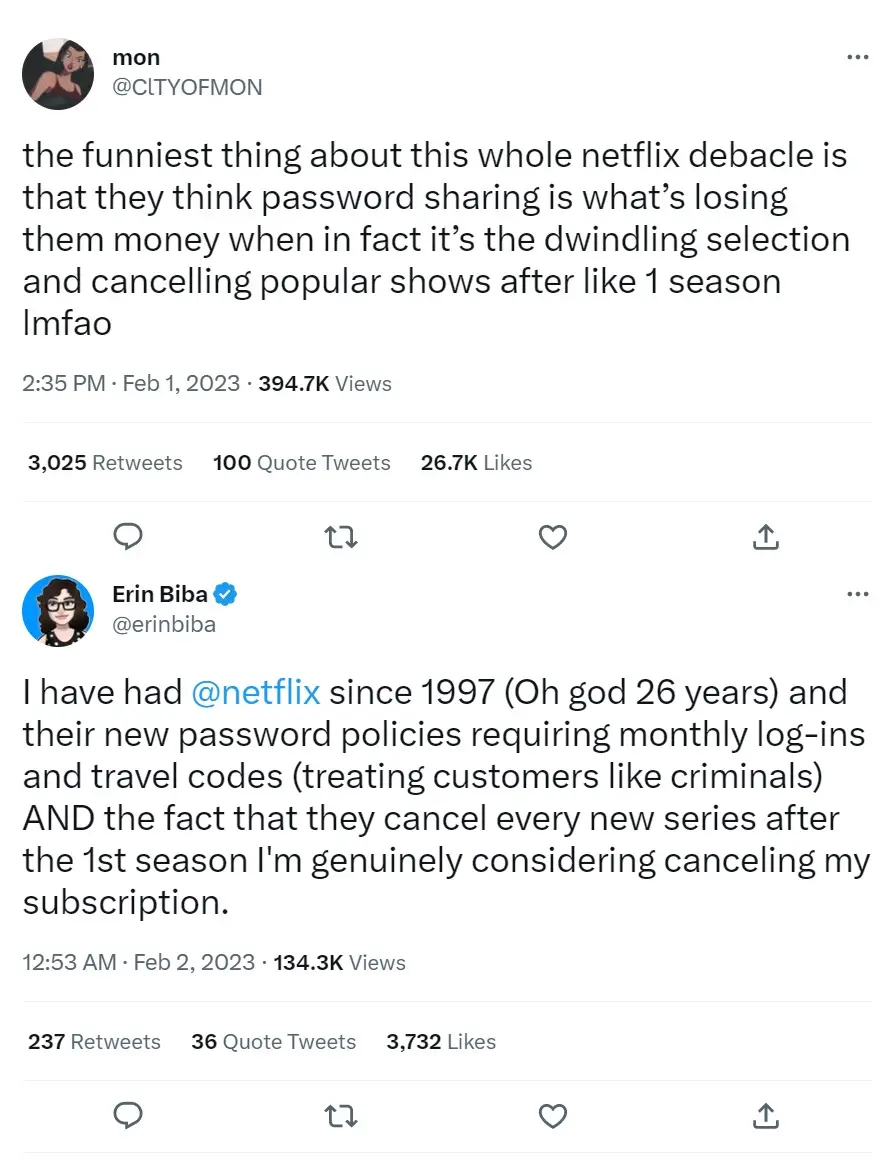Open the more options menu on mon's tweet
The width and height of the screenshot is (896, 1164).
coord(857,57)
